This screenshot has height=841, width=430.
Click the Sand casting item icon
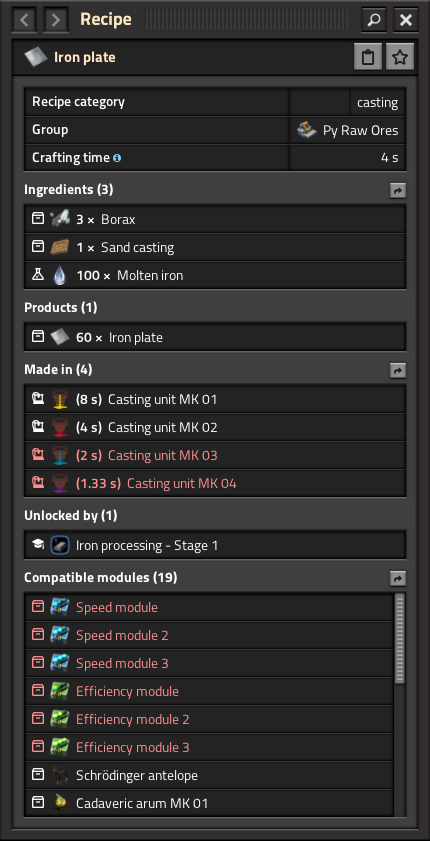(60, 247)
